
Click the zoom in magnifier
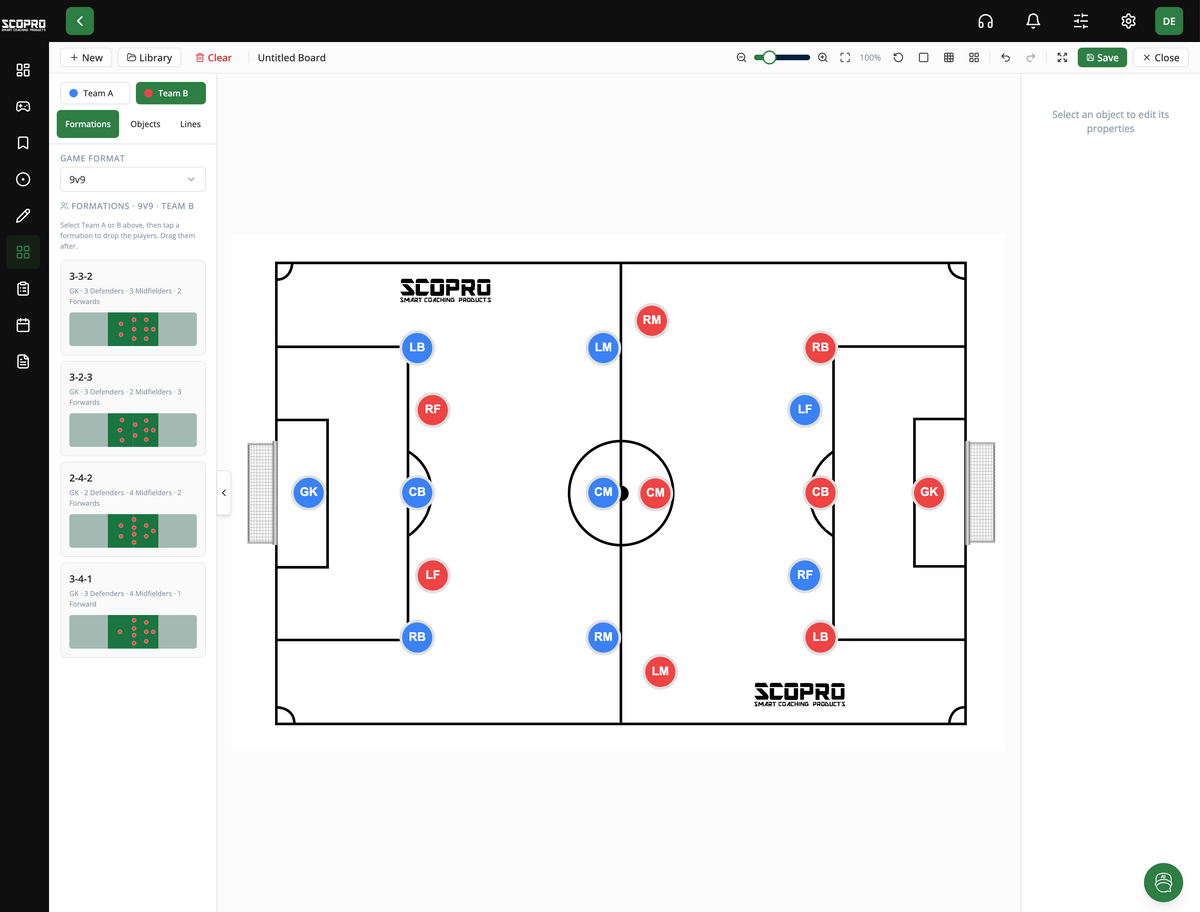(x=823, y=58)
